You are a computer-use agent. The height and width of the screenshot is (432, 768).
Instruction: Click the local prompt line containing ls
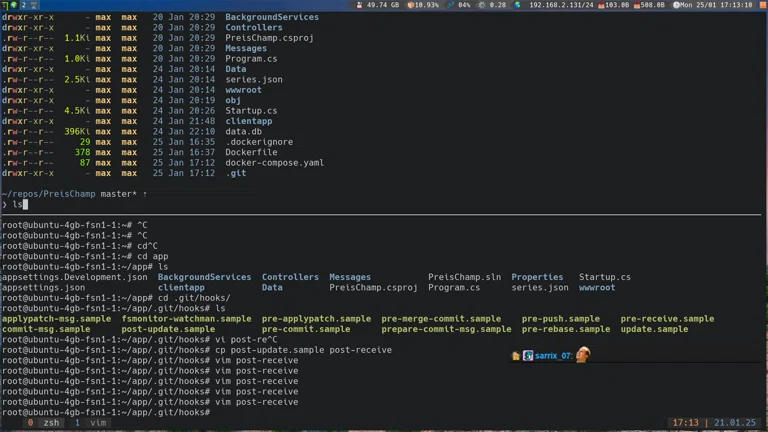(18, 204)
